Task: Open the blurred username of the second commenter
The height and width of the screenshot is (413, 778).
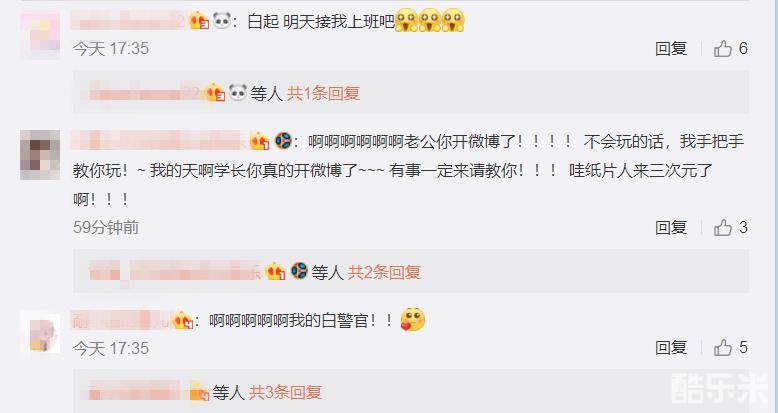Action: pos(159,141)
